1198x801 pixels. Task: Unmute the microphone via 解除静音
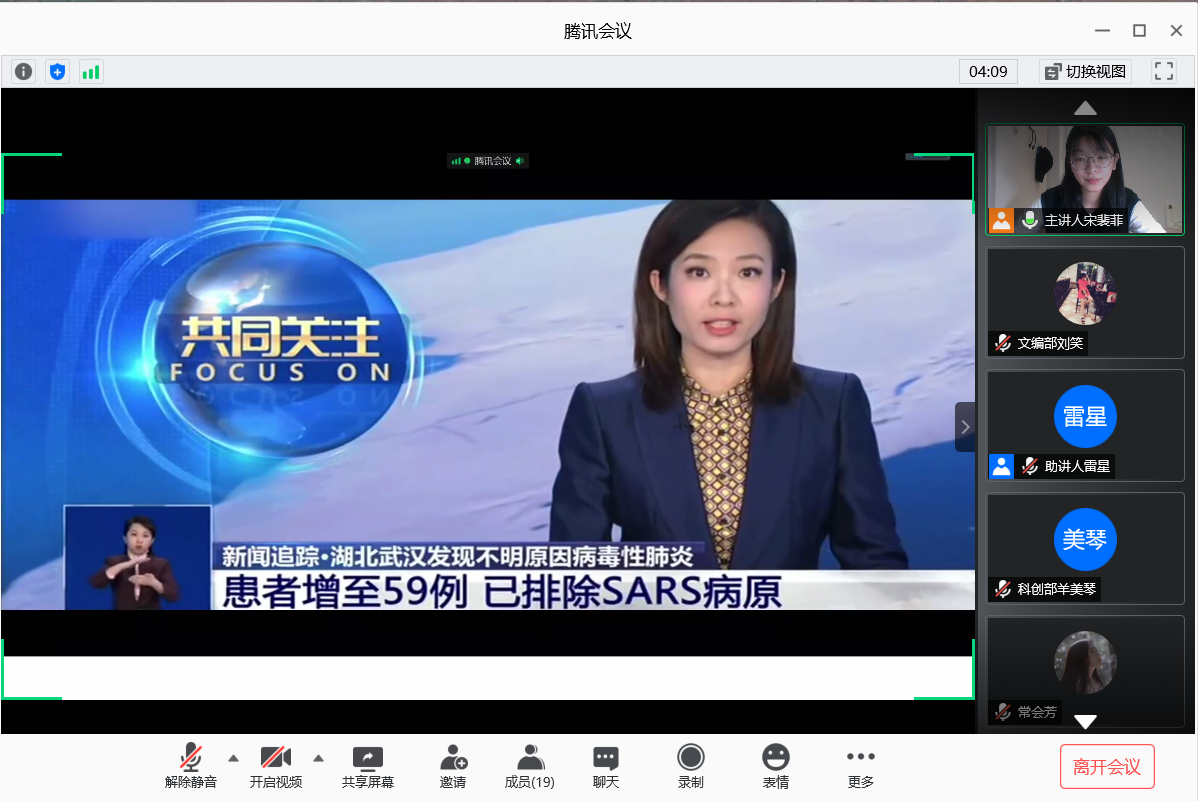190,766
